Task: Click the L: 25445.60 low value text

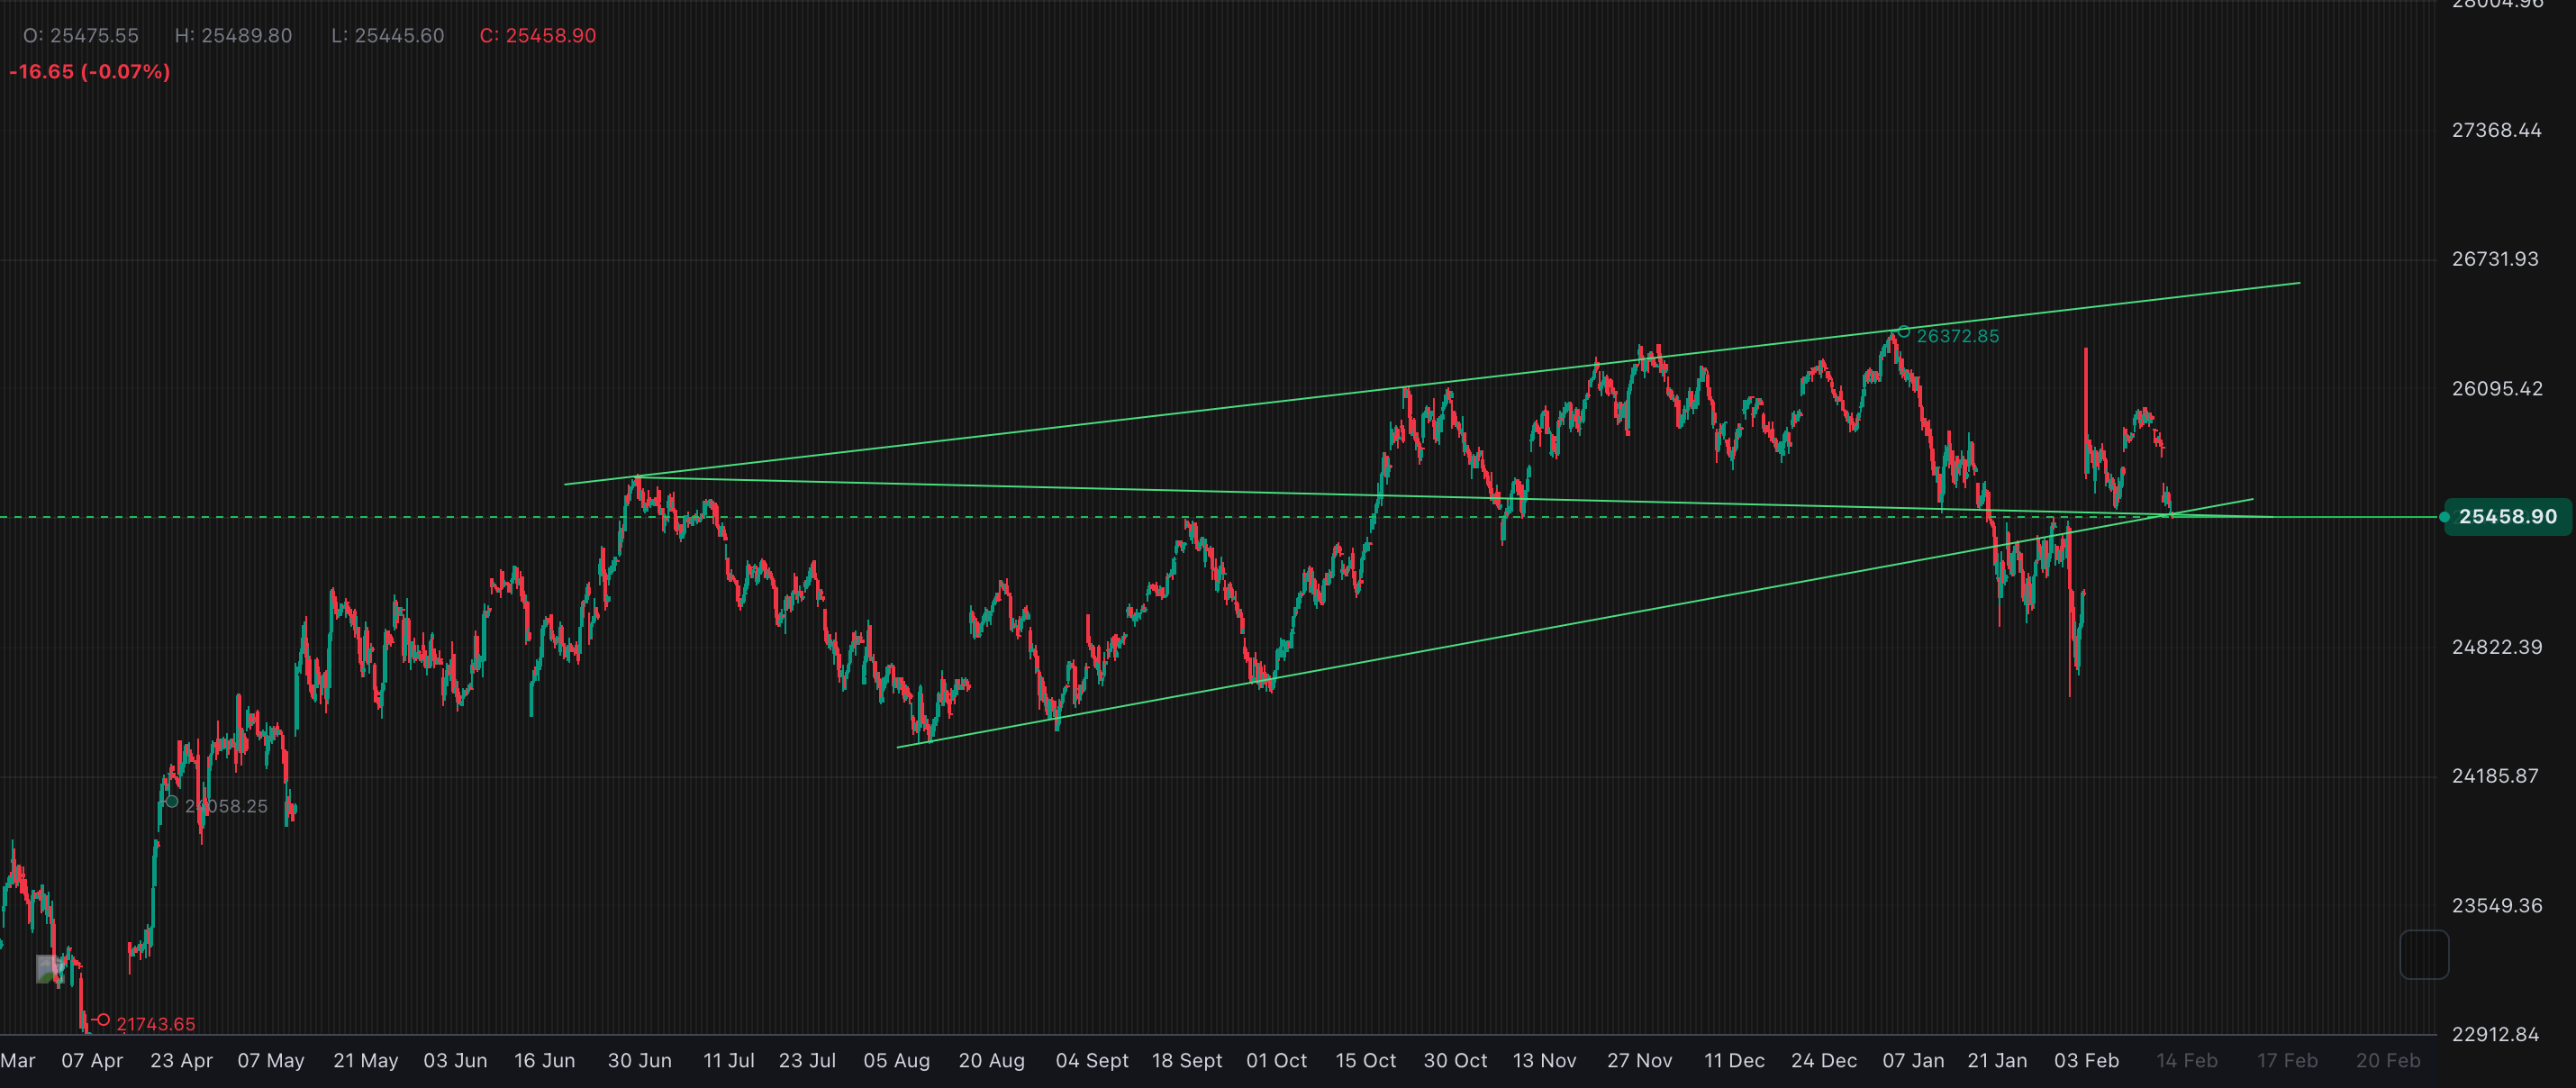Action: [386, 35]
